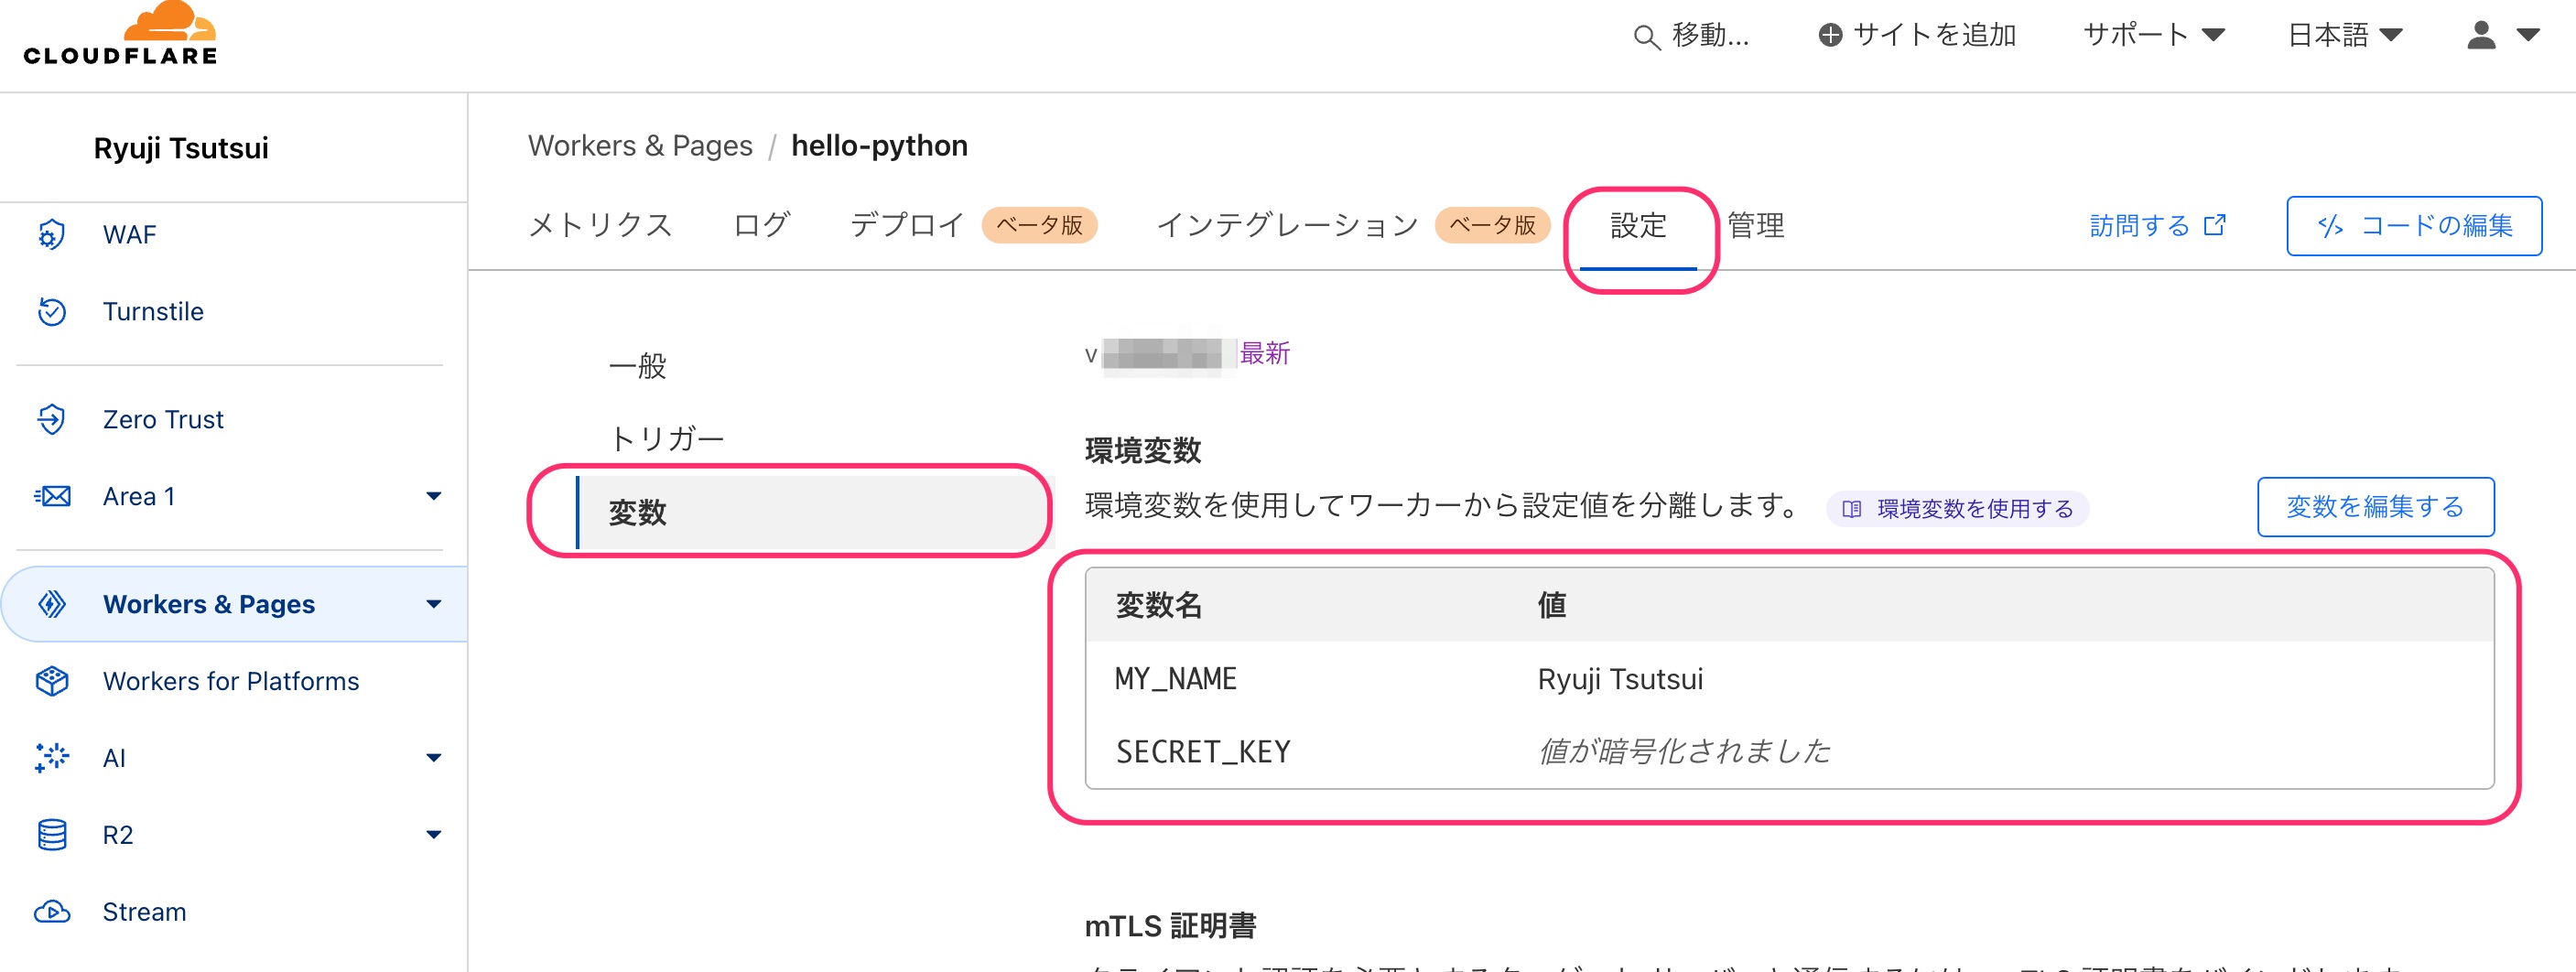Click the R2 database icon
2576x972 pixels.
click(x=52, y=835)
